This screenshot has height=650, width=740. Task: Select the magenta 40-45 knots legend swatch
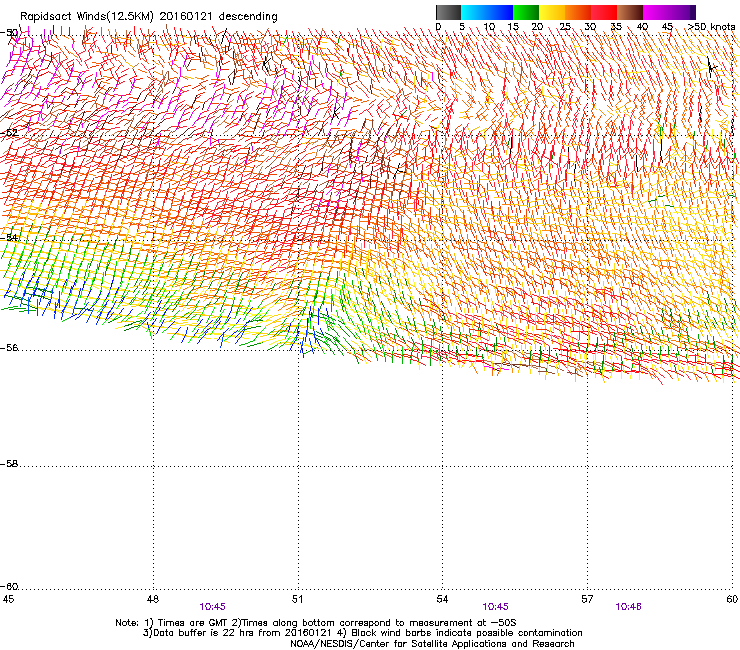[656, 12]
